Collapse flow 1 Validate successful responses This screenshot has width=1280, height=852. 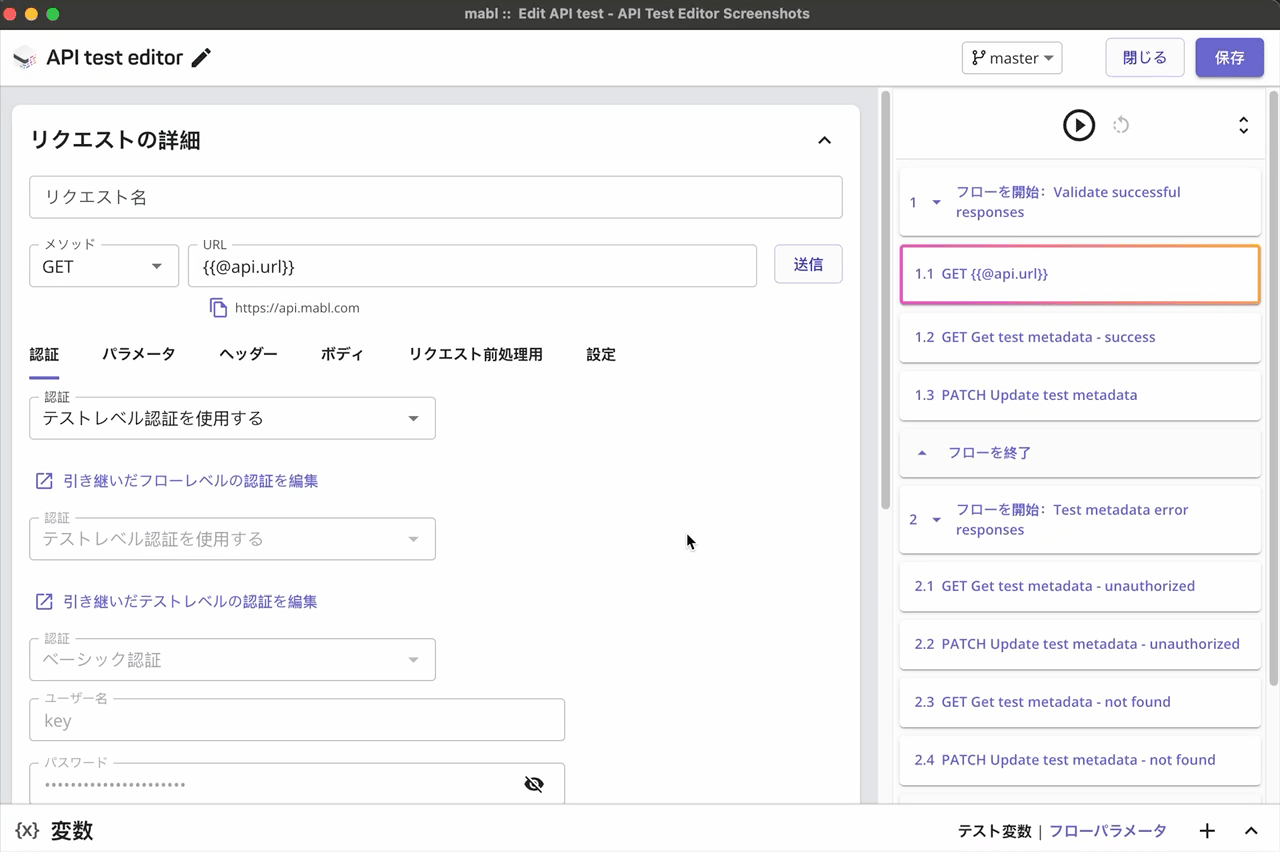[936, 202]
